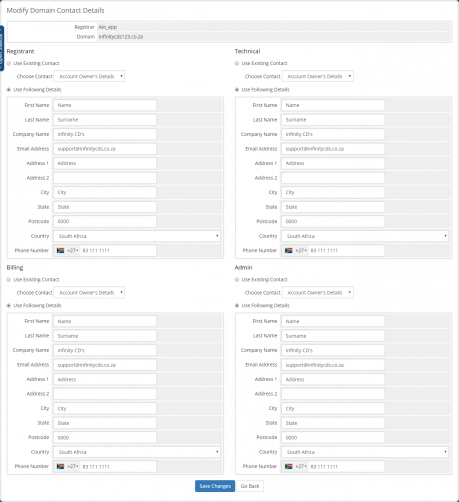Click Technical empty Address 2 field
This screenshot has height=502, width=459.
tap(333, 178)
